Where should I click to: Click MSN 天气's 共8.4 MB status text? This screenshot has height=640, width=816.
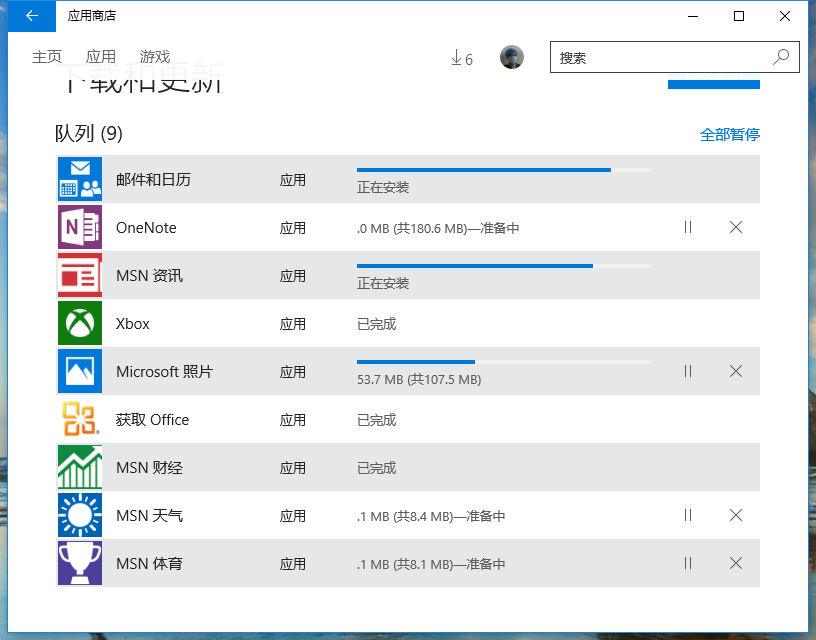[431, 516]
